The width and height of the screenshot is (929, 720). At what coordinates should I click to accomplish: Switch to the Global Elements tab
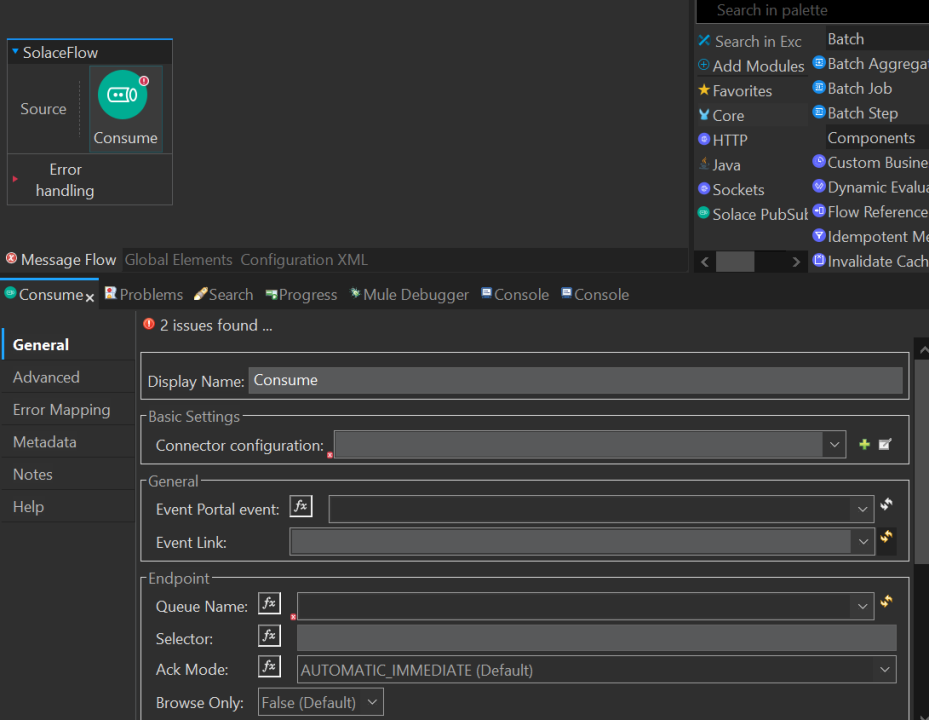[178, 260]
